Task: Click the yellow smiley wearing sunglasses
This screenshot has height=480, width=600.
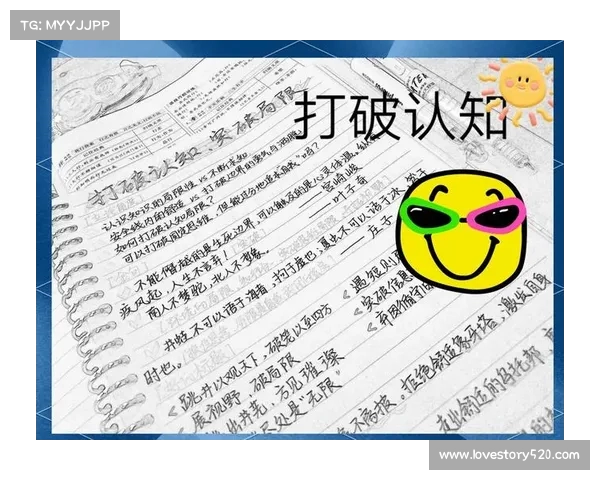Action: [x=462, y=230]
